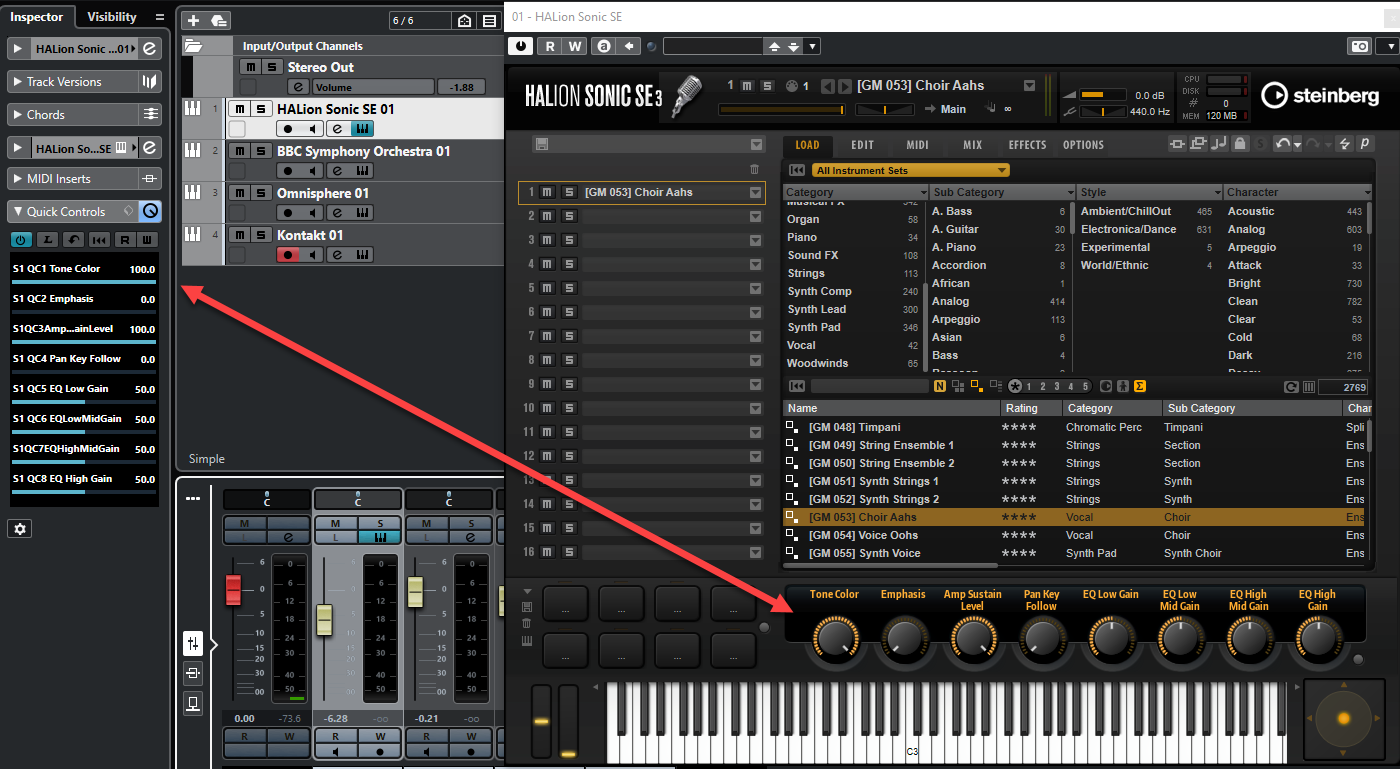Click the keyboard icon beside trigger pads

coord(527,641)
